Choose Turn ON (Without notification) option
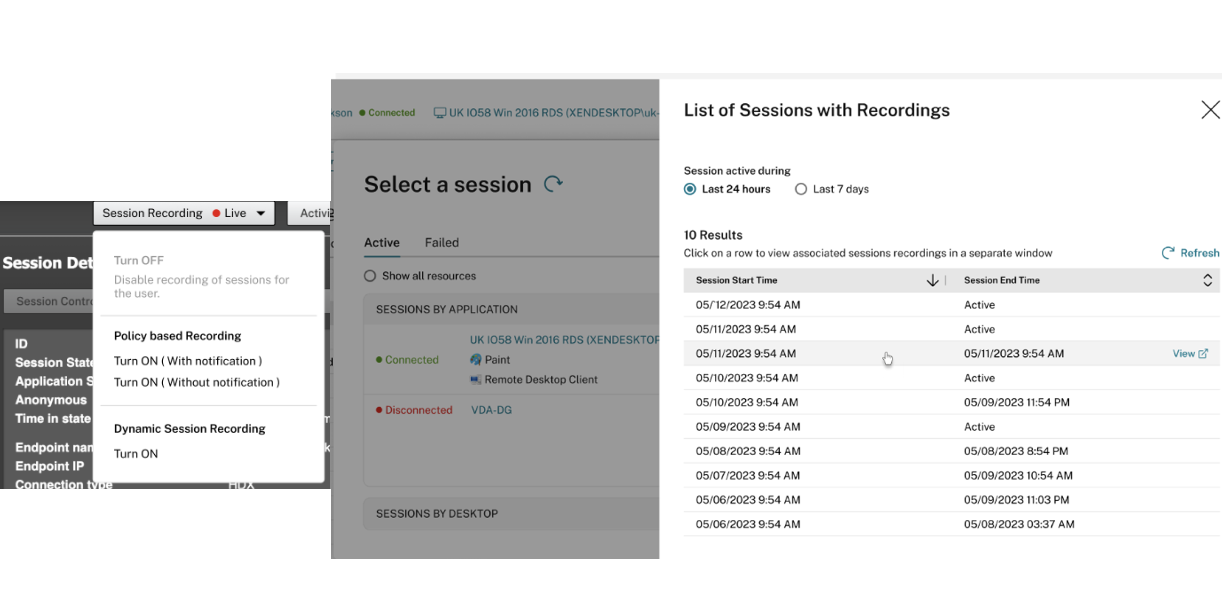1222x592 pixels. pyautogui.click(x=197, y=382)
